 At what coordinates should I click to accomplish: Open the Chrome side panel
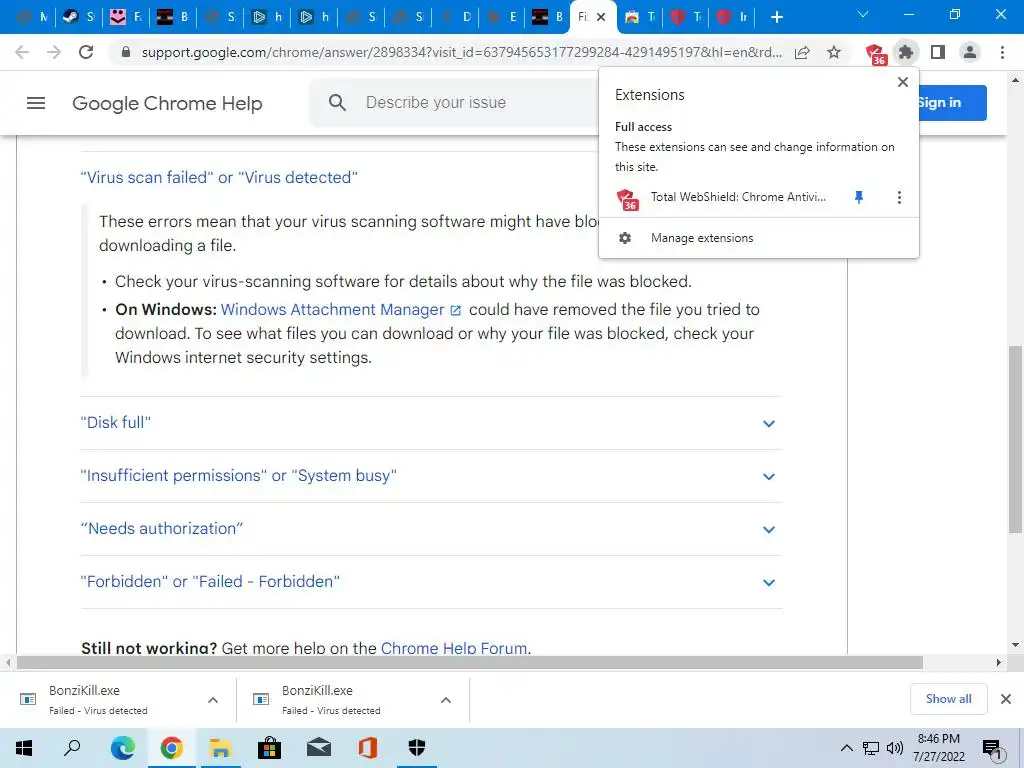point(938,52)
